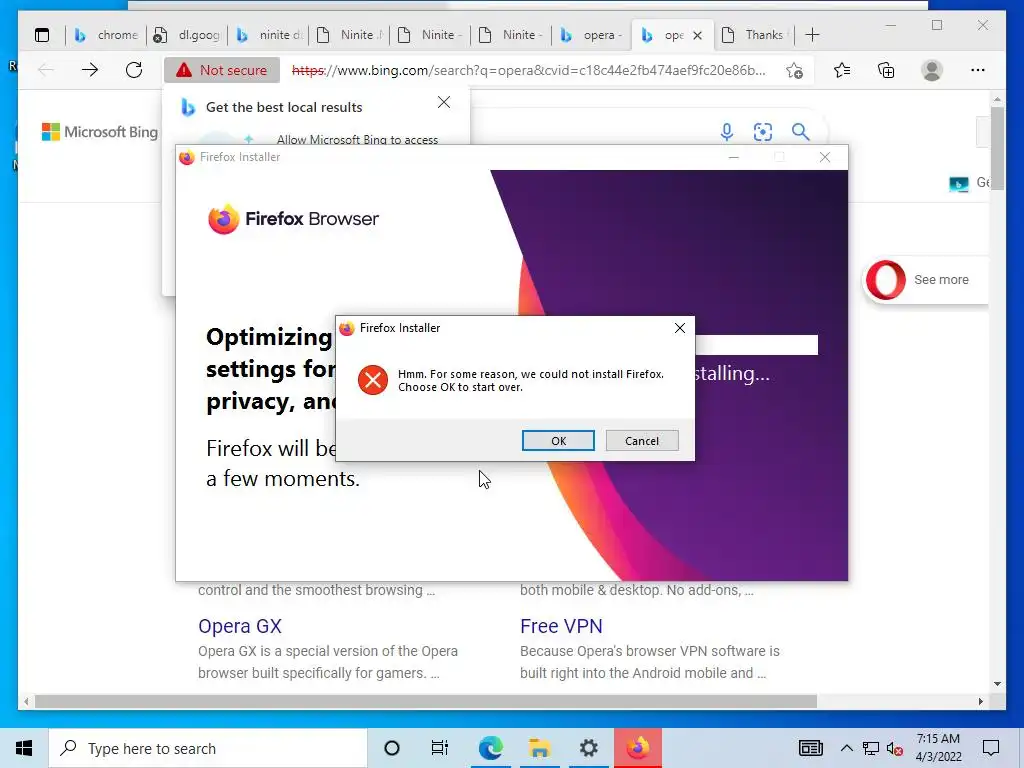This screenshot has width=1024, height=768.
Task: Open the Free VPN search result link
Action: [x=561, y=626]
